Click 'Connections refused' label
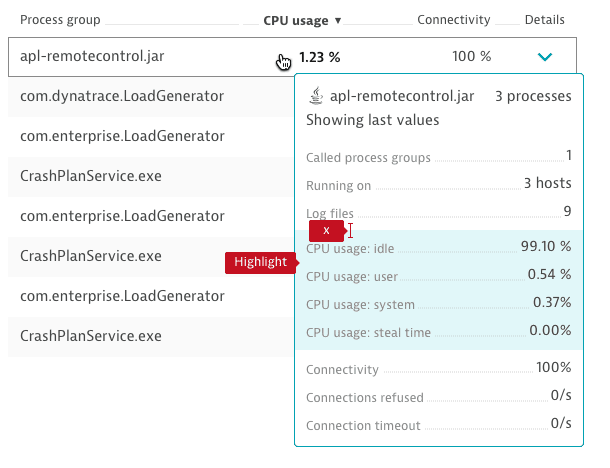Image resolution: width=610 pixels, height=468 pixels. [365, 398]
